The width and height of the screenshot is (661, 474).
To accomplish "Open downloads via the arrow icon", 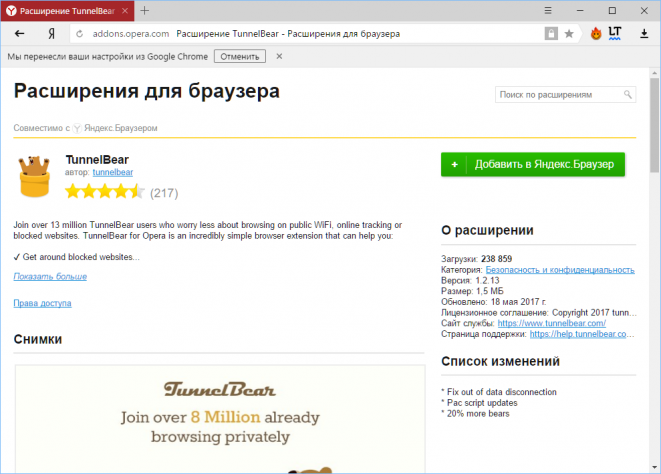I will [644, 34].
